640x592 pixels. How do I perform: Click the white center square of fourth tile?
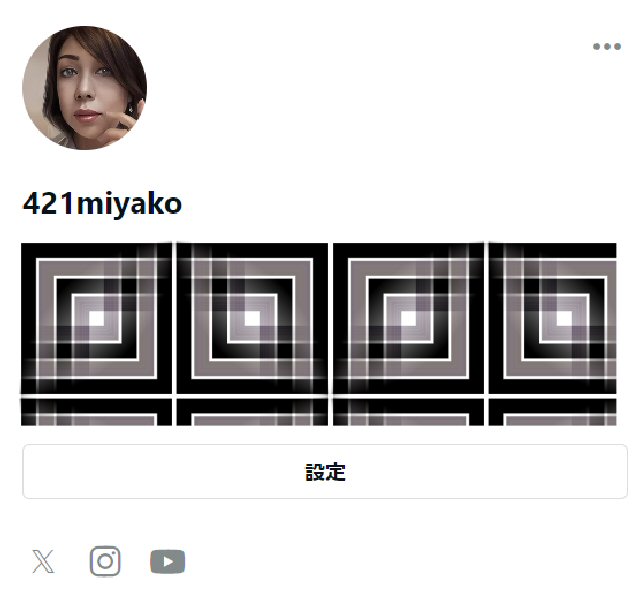pyautogui.click(x=564, y=318)
